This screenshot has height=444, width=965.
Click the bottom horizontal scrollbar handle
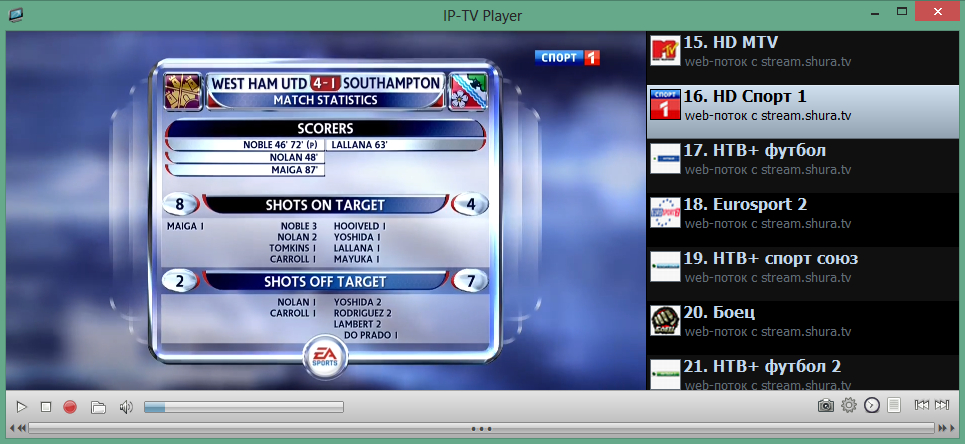click(481, 428)
